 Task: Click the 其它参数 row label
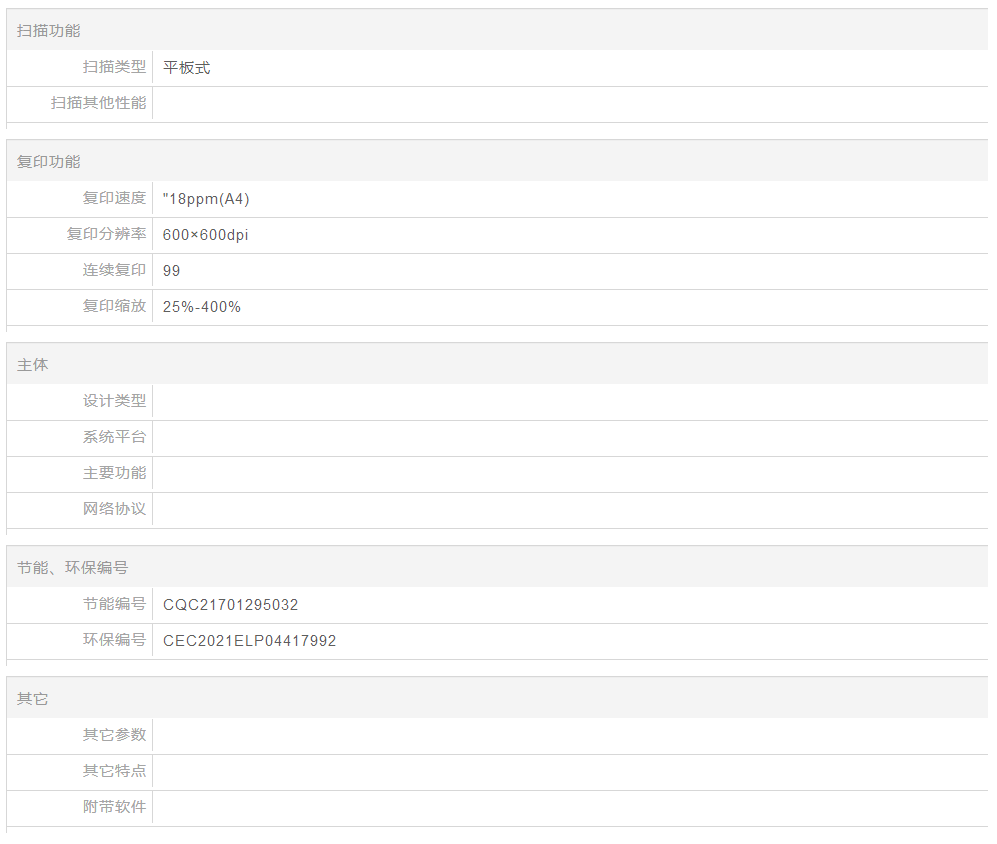(x=114, y=735)
